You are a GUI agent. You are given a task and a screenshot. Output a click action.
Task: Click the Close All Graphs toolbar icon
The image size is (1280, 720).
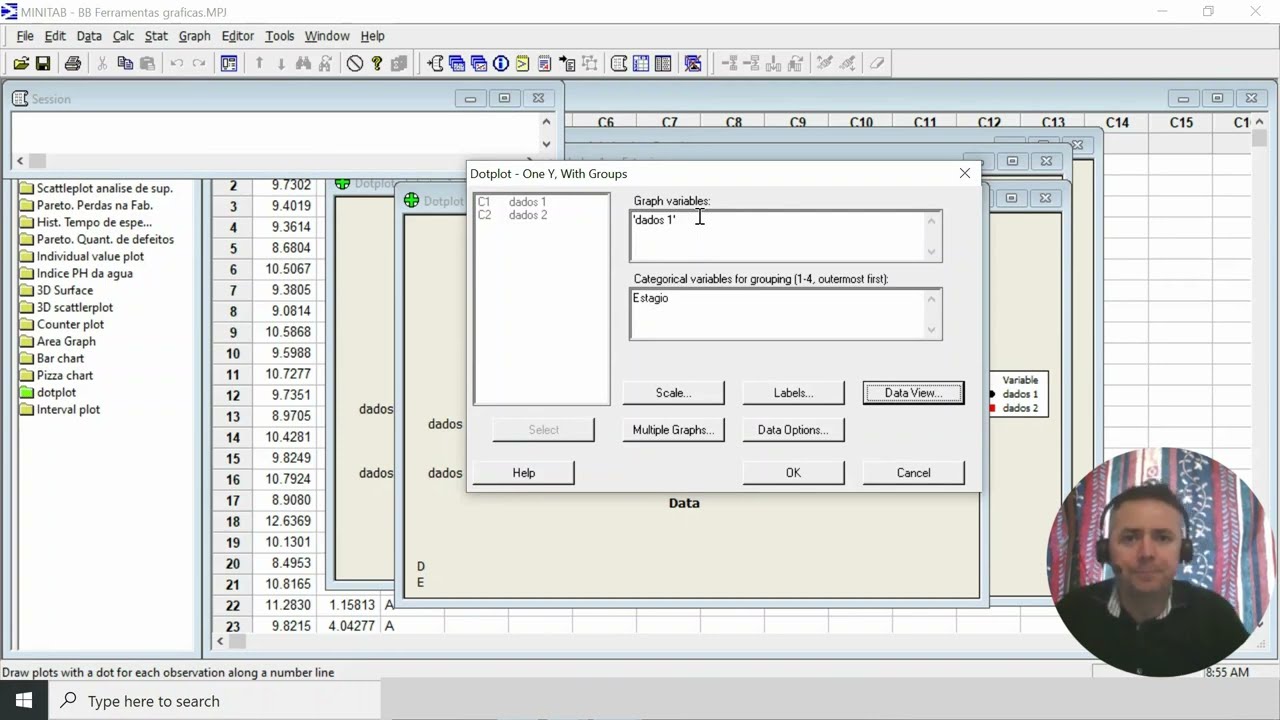point(693,63)
